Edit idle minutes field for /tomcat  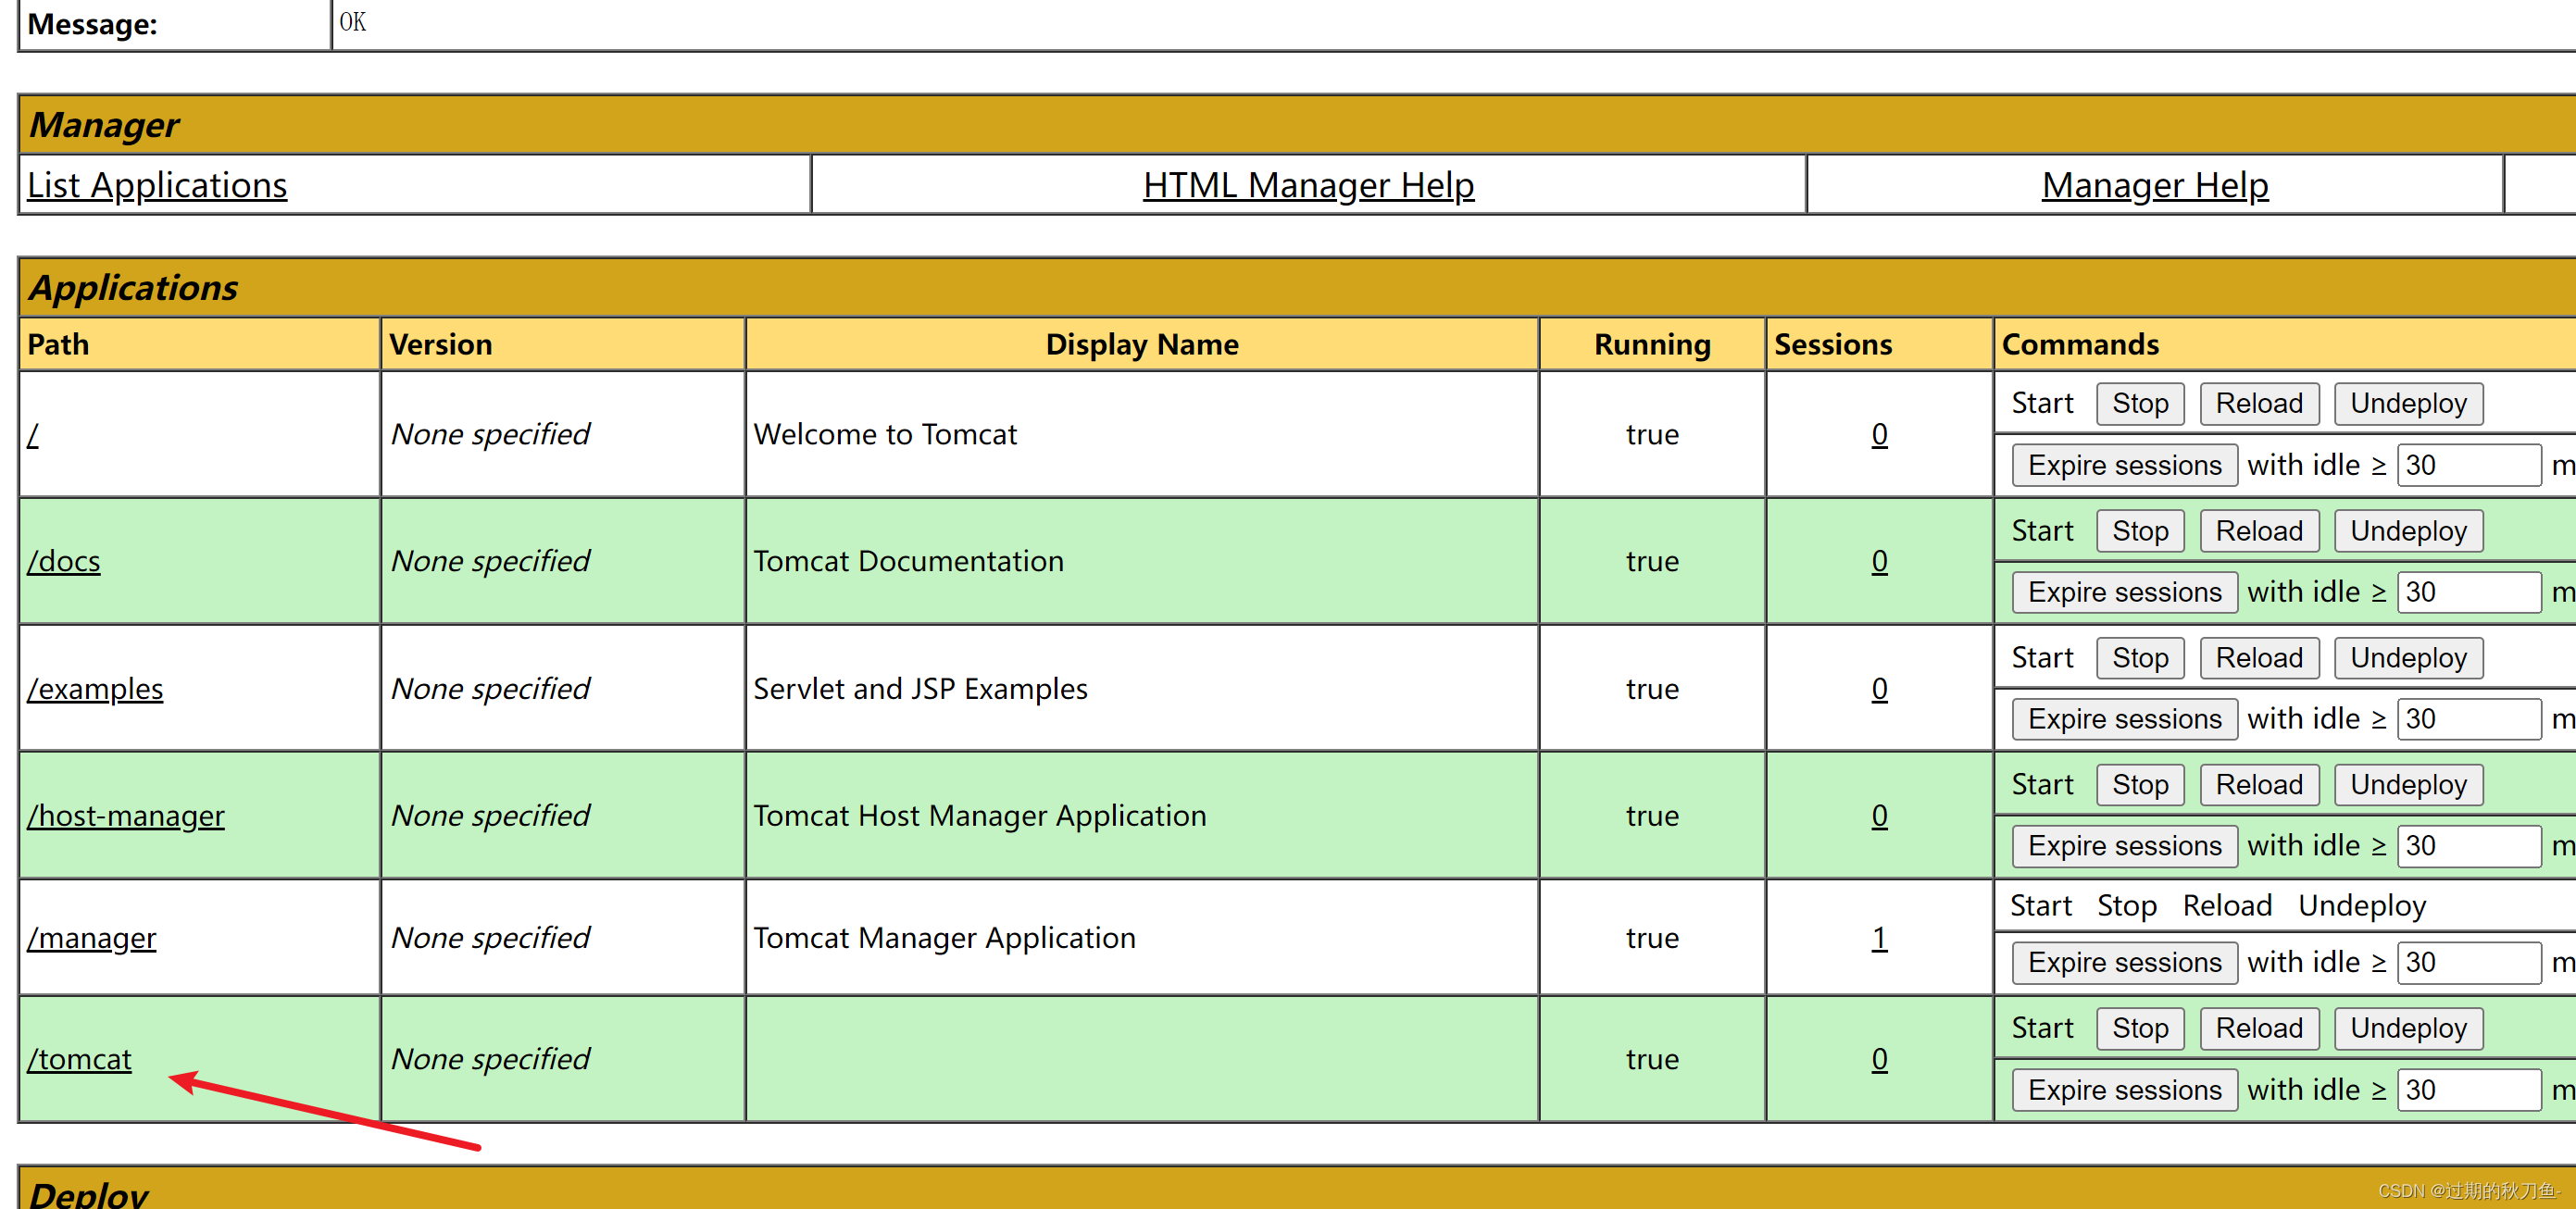pyautogui.click(x=2468, y=1091)
